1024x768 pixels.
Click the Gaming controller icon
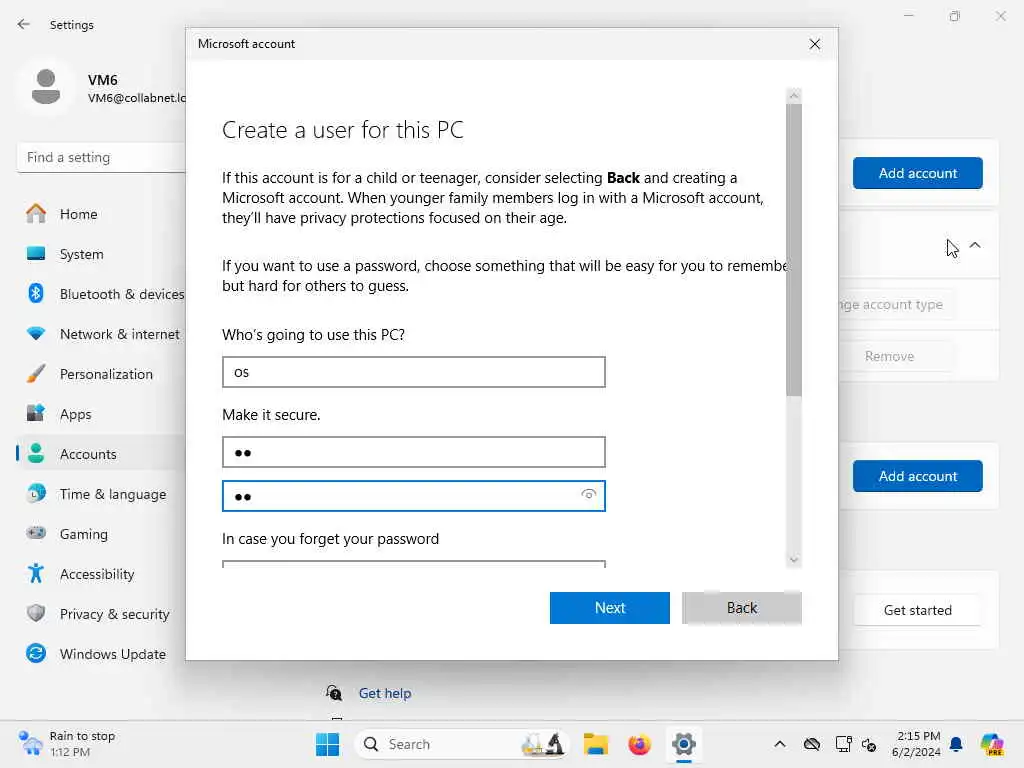[36, 534]
